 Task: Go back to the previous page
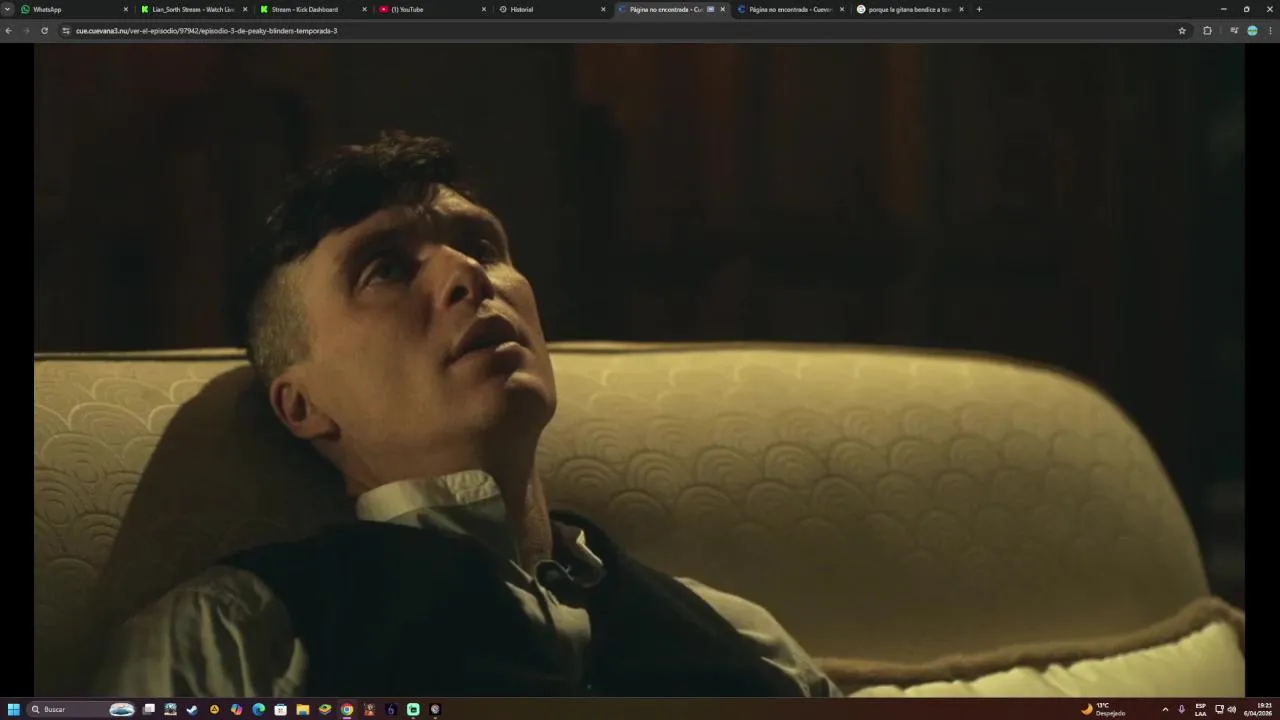[8, 31]
